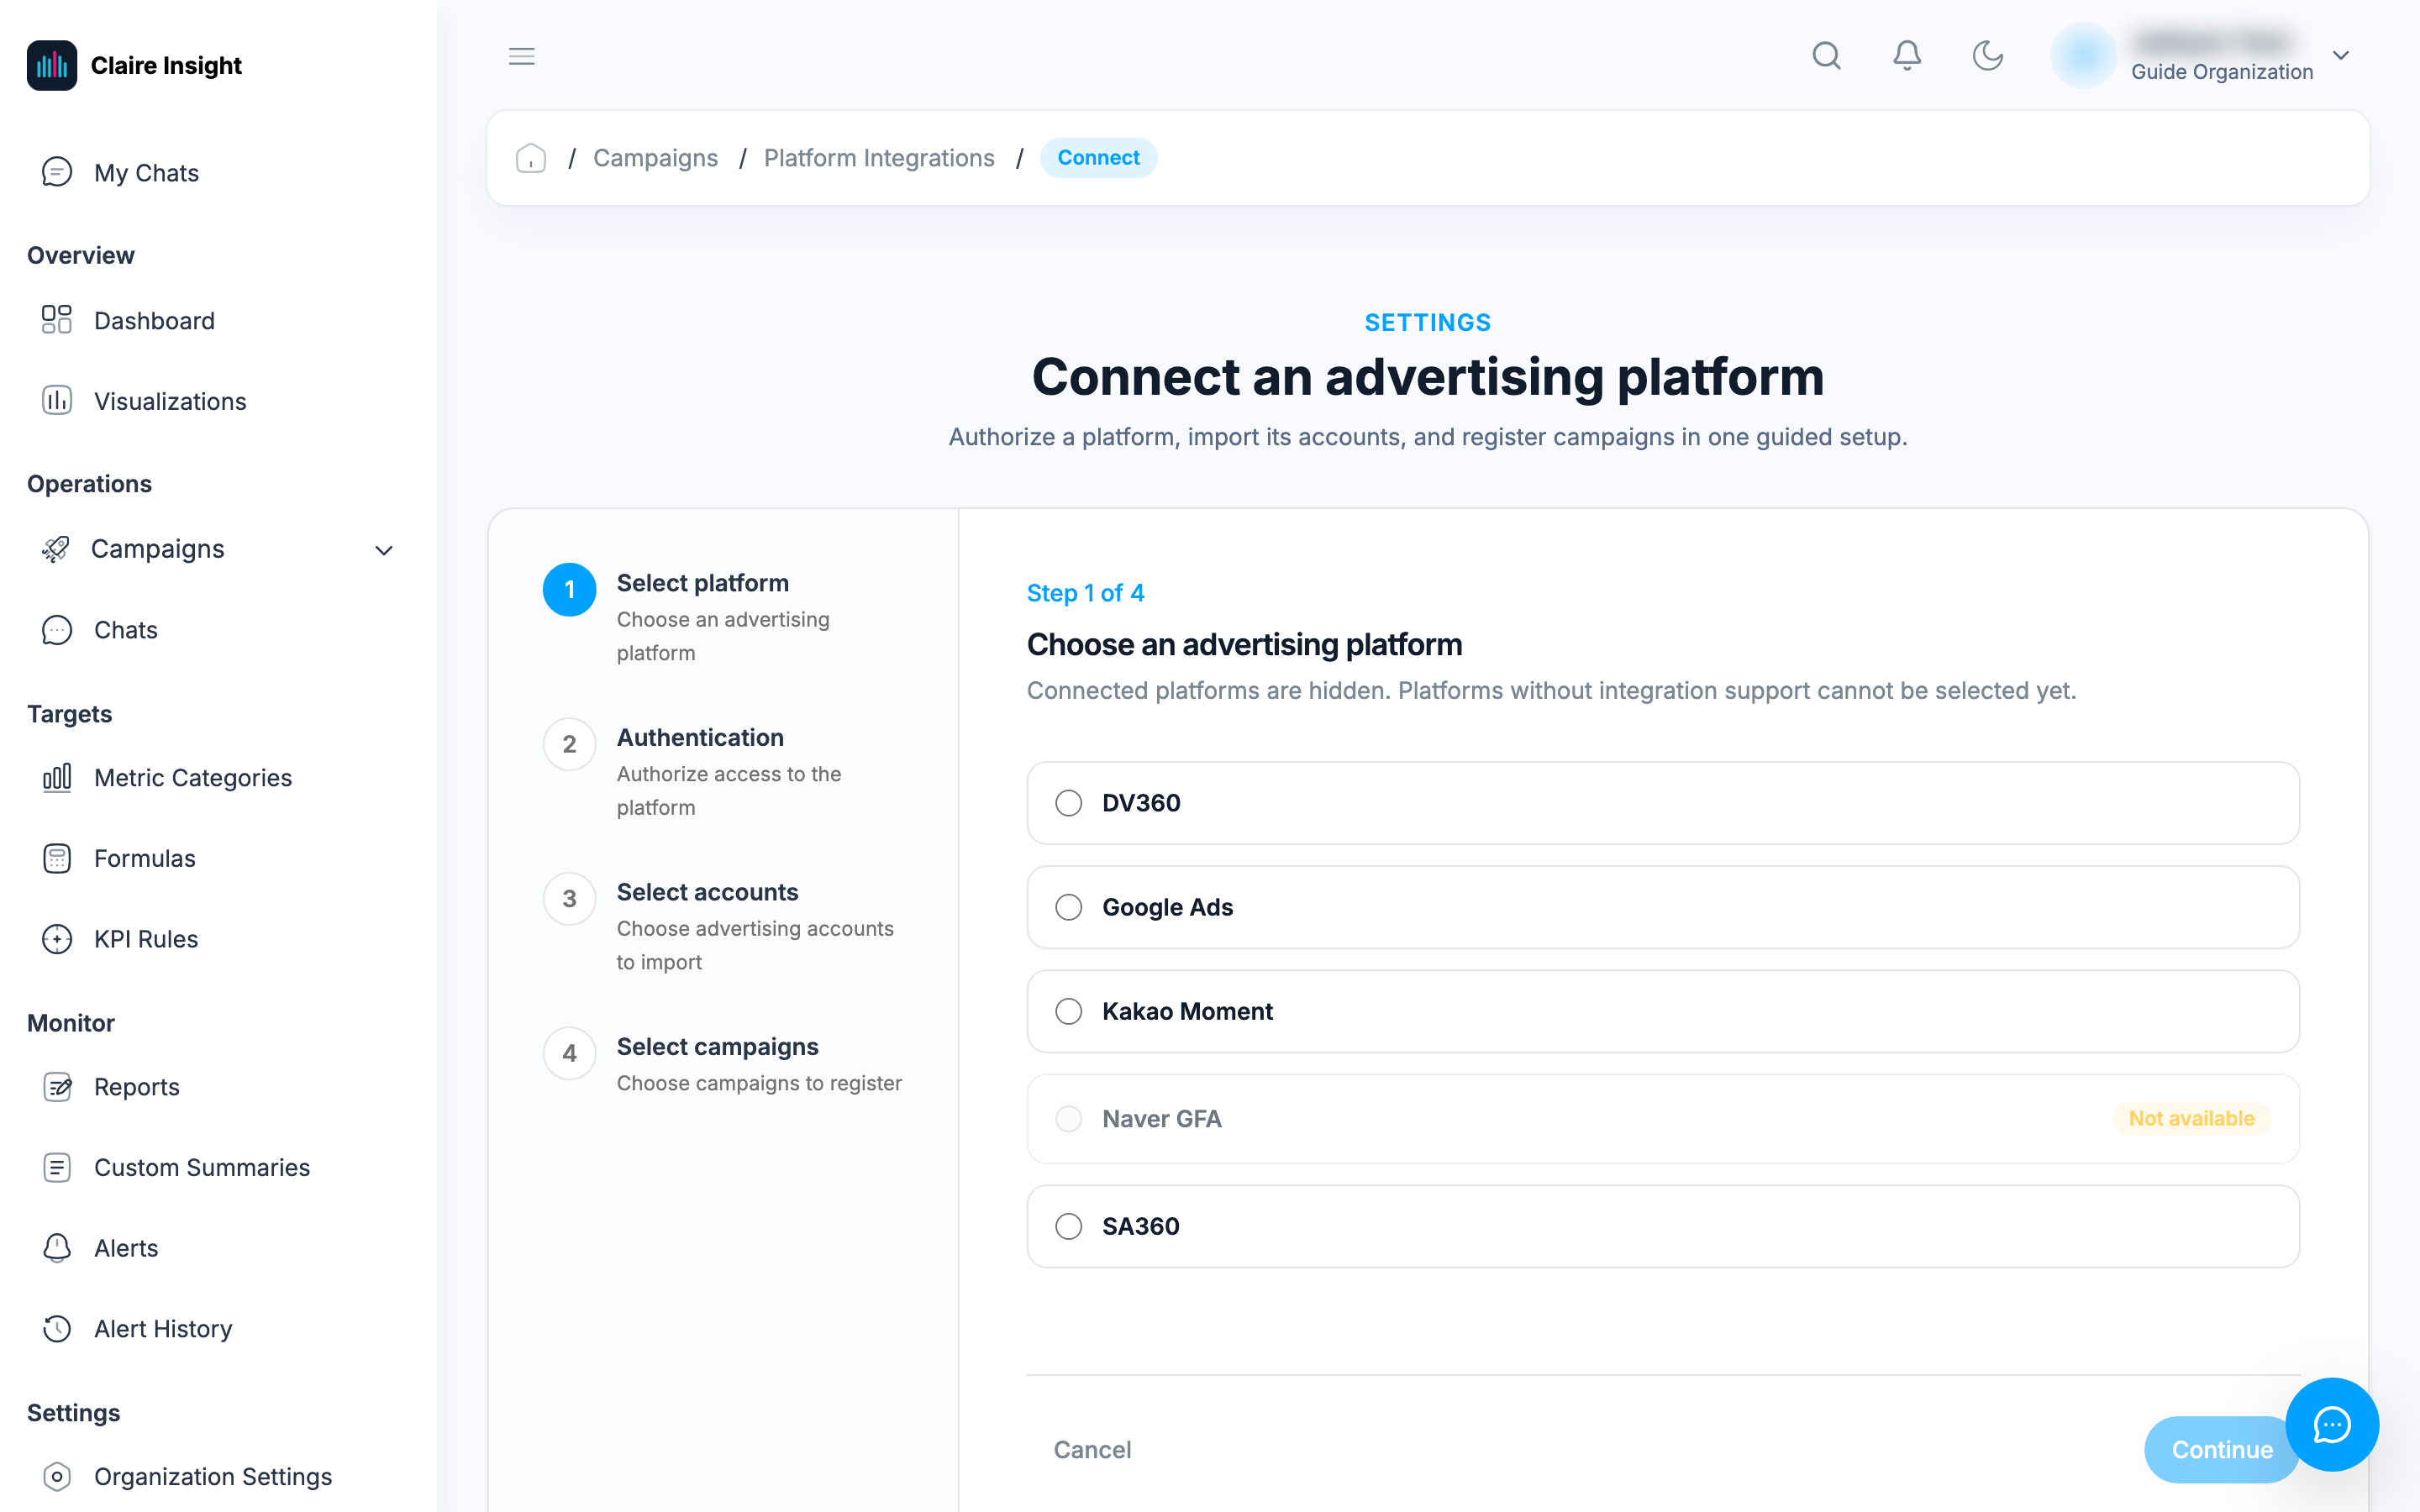Viewport: 2420px width, 1512px height.
Task: Click the Step 1 of 4 text
Action: (1085, 593)
